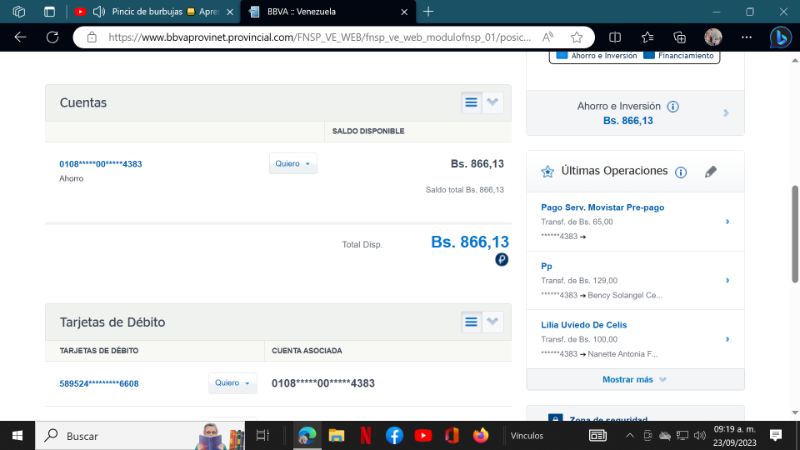
Task: Open the Windows notification center icon
Action: (x=776, y=435)
